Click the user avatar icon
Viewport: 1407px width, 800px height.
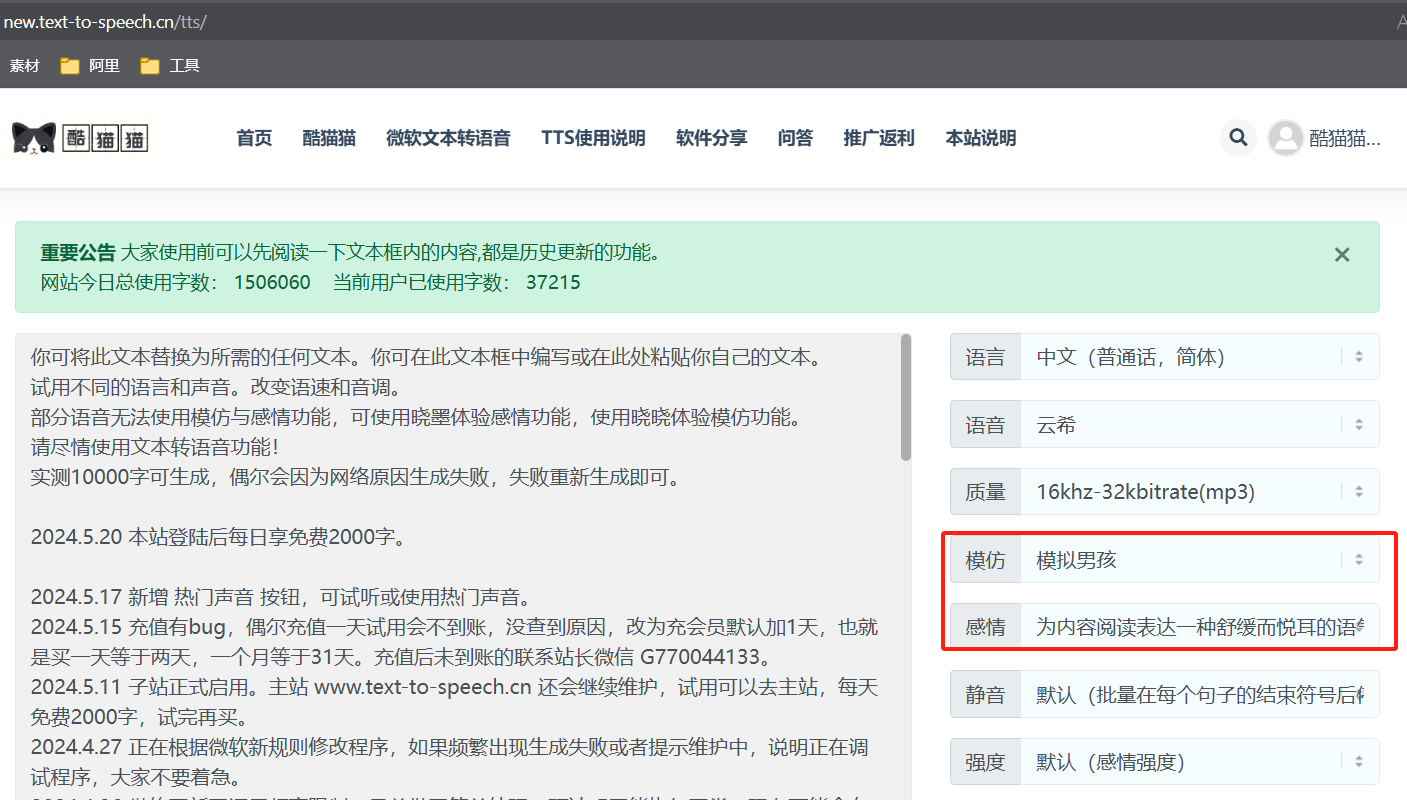tap(1285, 138)
